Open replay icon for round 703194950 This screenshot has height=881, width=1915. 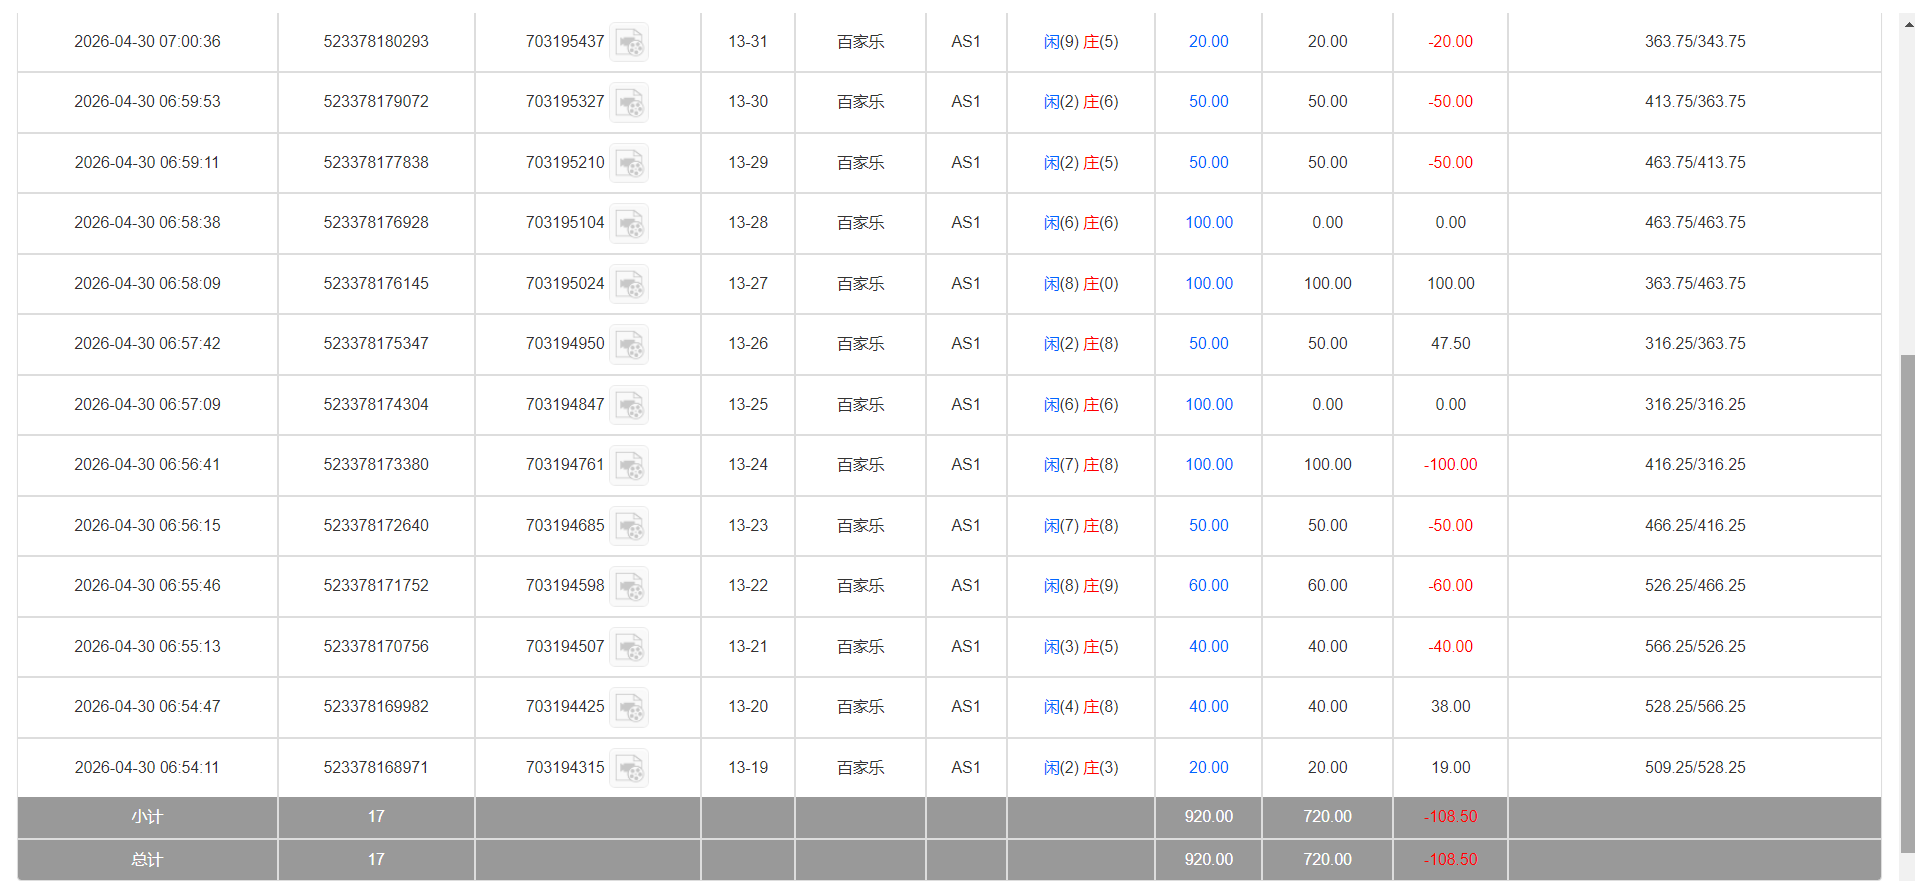pos(629,345)
